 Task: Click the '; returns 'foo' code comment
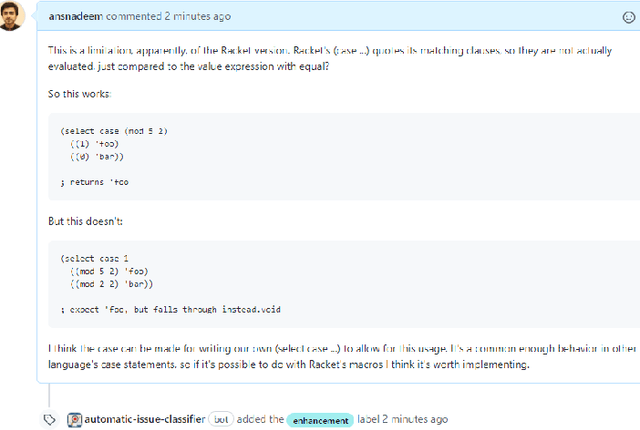pyautogui.click(x=96, y=184)
